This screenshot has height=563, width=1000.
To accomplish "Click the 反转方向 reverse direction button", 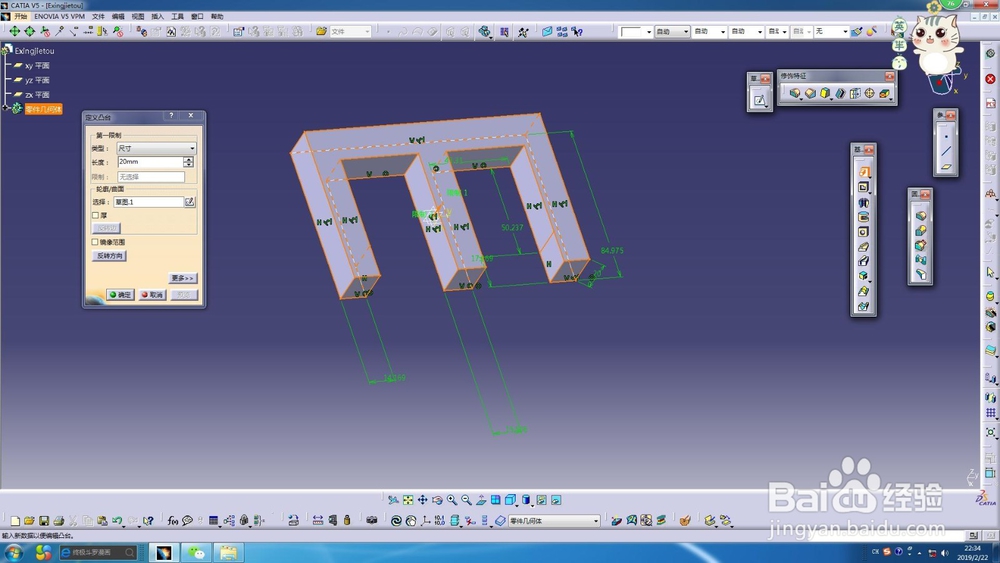I will coord(109,256).
